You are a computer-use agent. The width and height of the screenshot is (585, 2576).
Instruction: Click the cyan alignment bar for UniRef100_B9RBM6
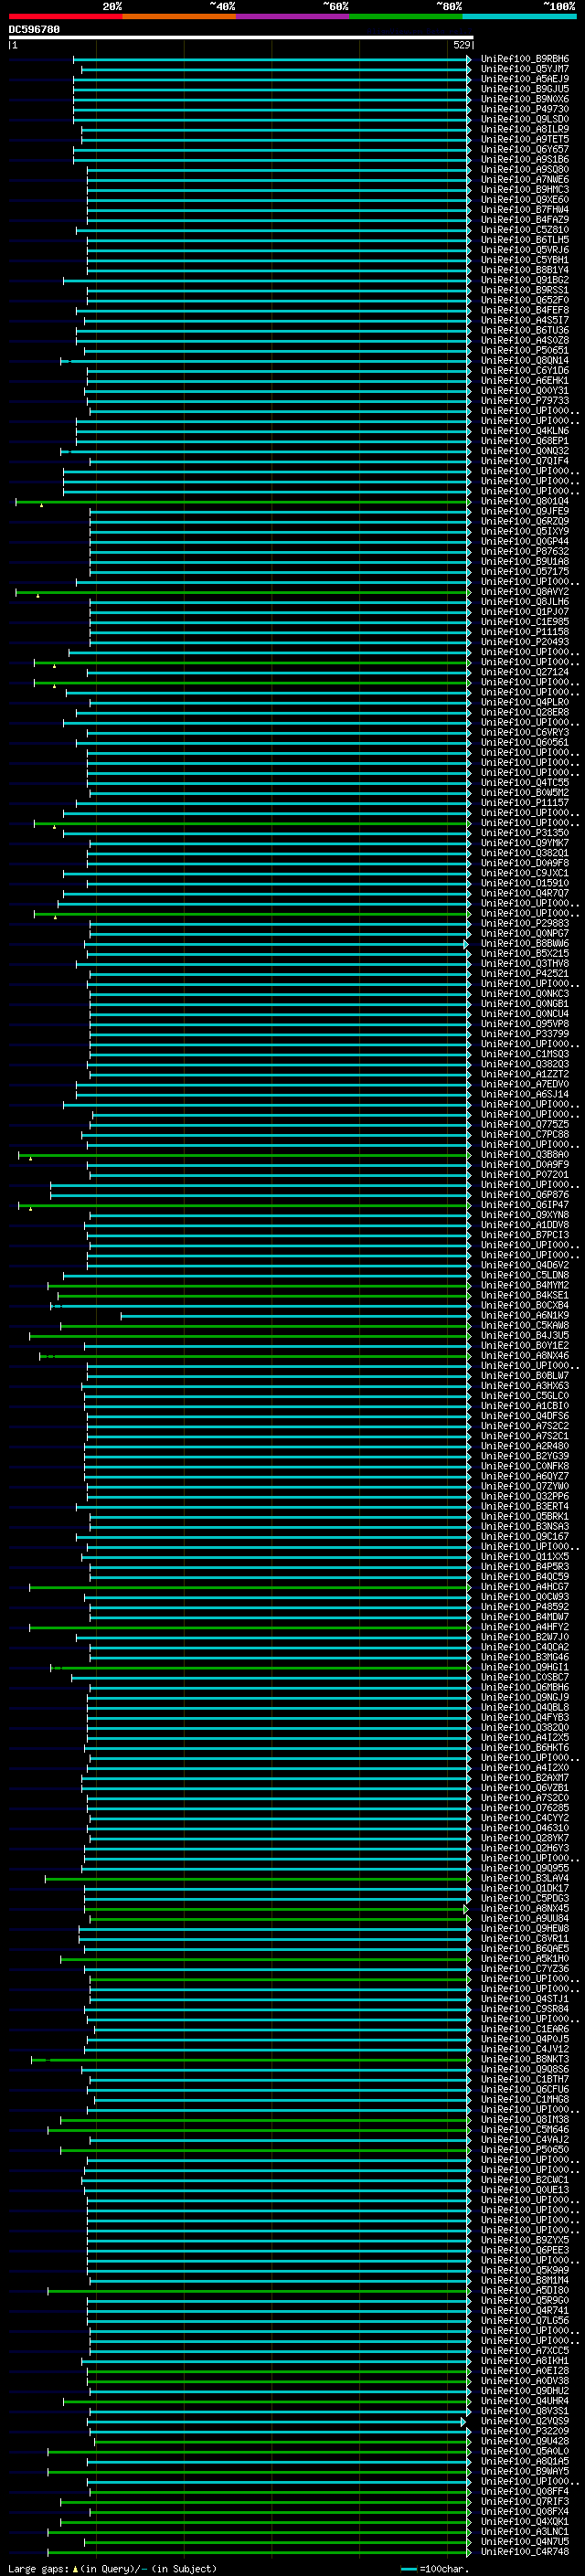click(x=271, y=60)
